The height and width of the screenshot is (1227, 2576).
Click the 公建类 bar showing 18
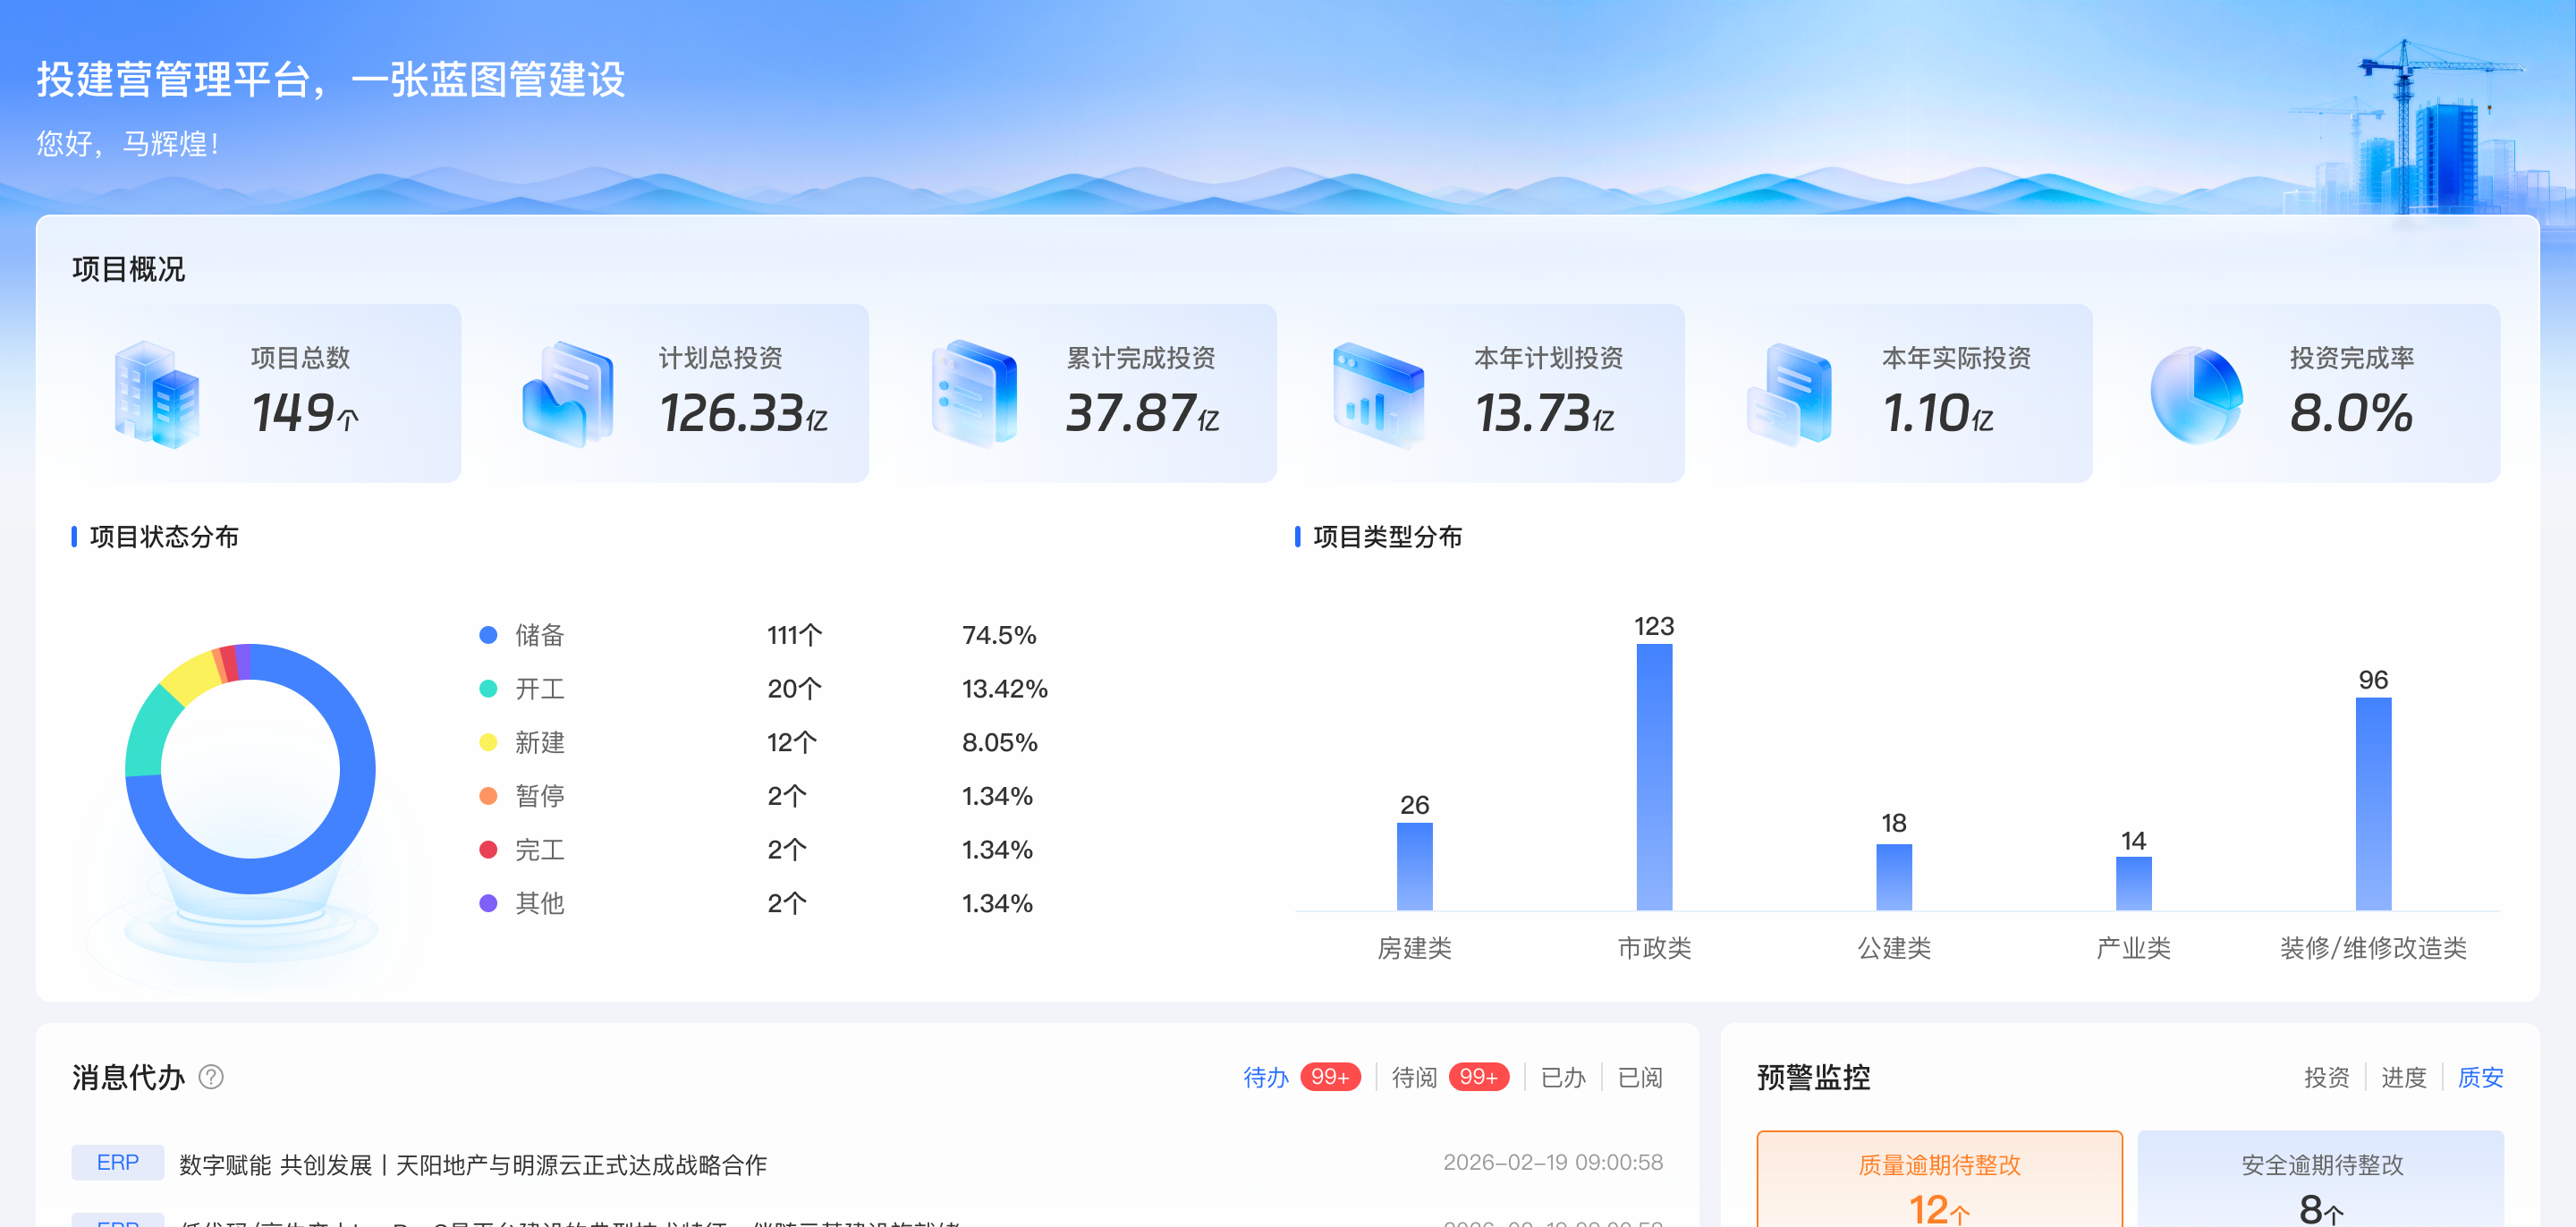pos(1893,877)
